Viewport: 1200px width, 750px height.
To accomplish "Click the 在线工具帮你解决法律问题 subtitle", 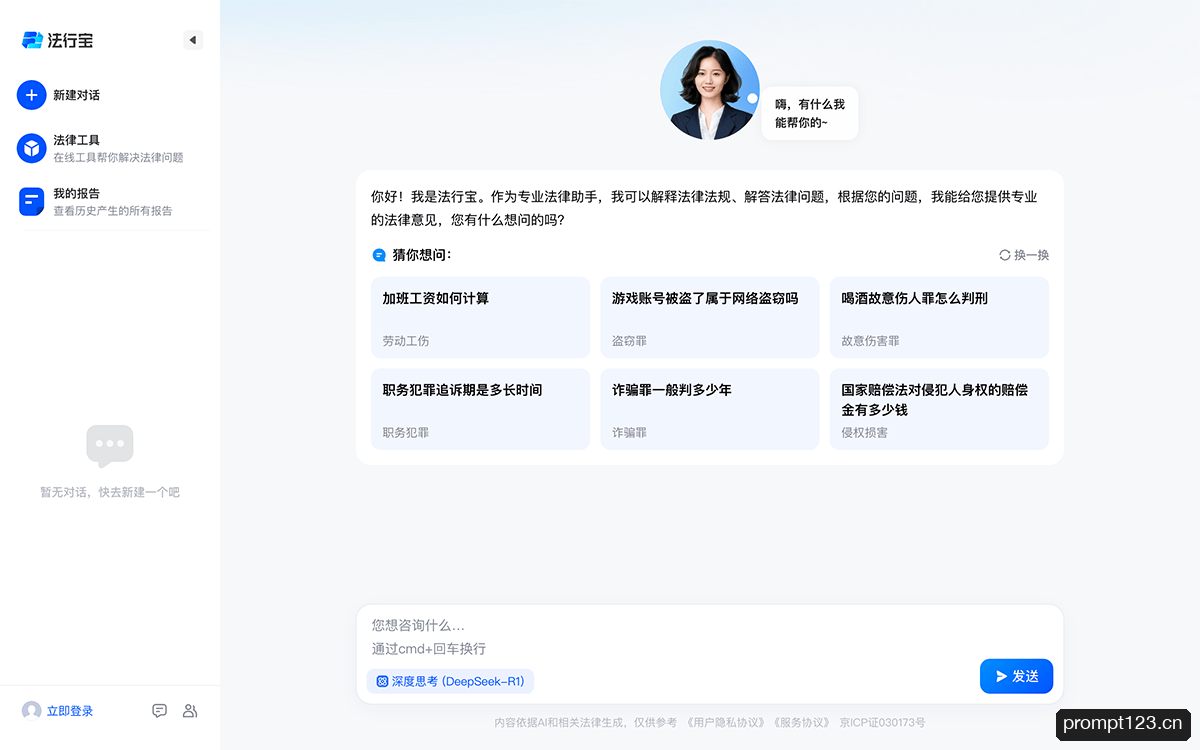I will 118,158.
